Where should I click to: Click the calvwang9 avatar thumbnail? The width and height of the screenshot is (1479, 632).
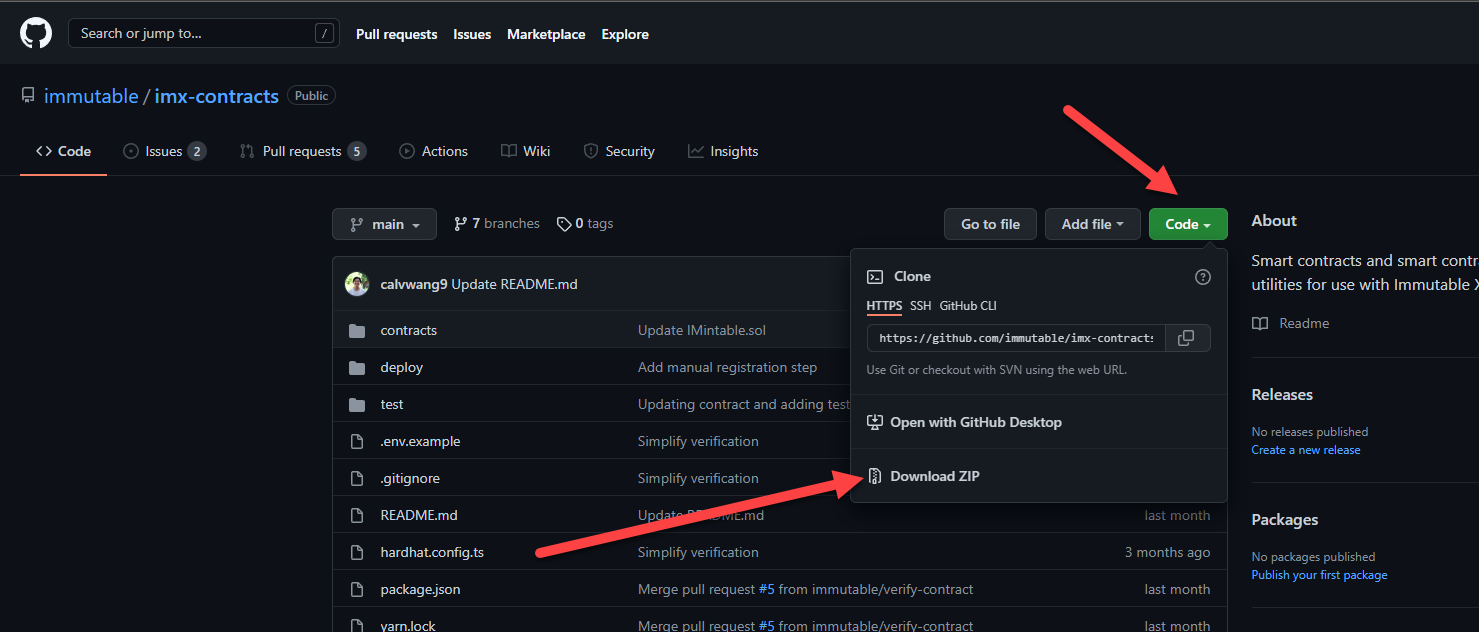[x=357, y=284]
